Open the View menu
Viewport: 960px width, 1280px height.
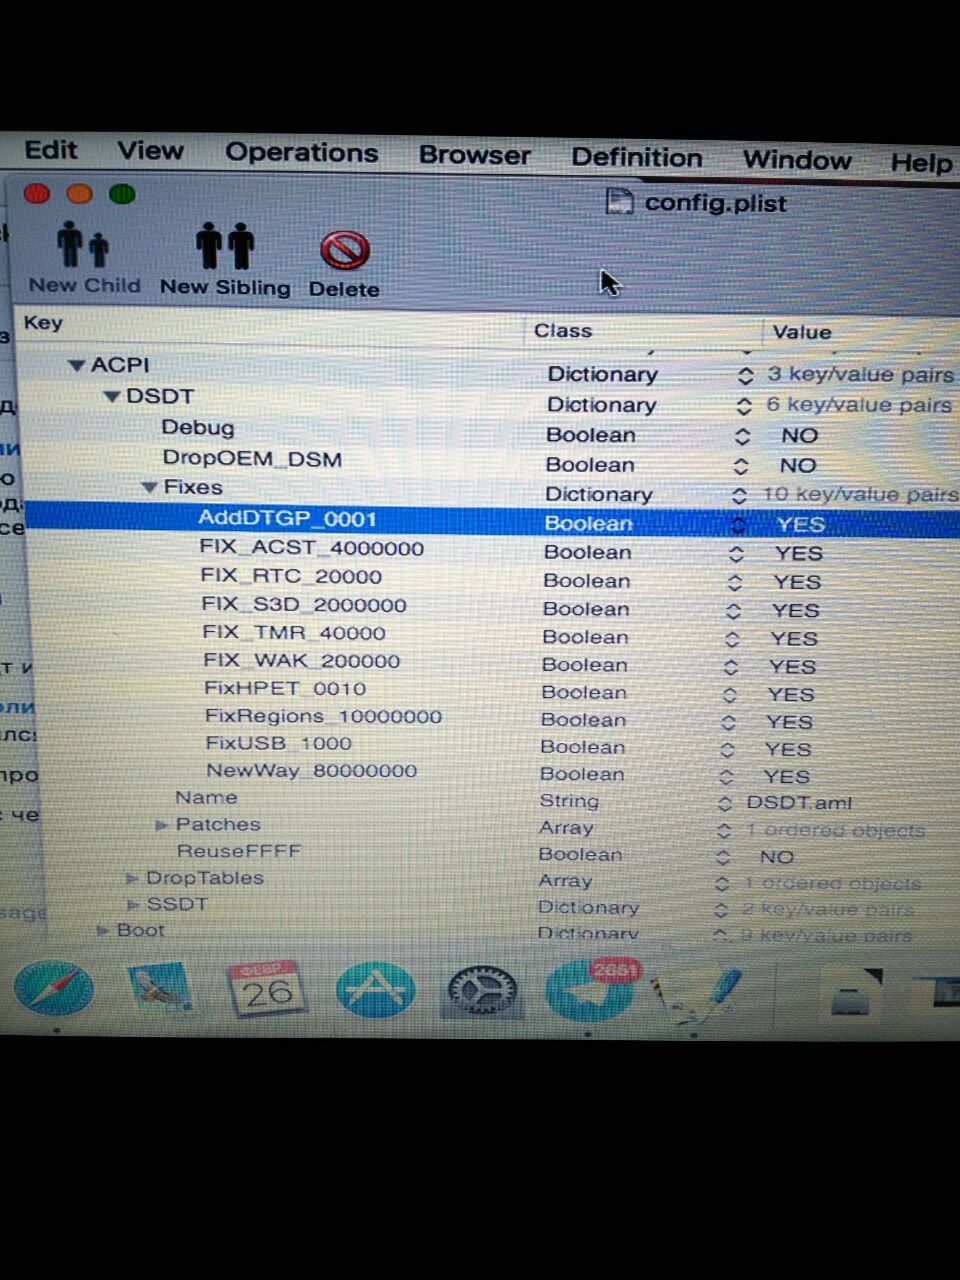pyautogui.click(x=151, y=151)
